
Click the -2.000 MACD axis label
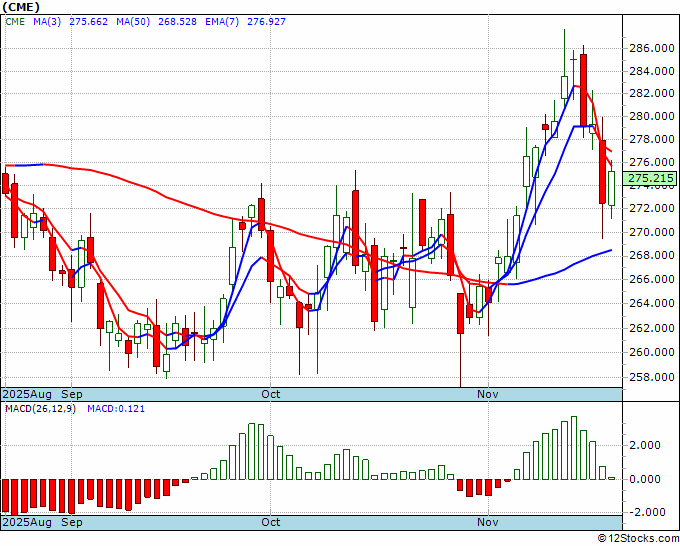[645, 512]
